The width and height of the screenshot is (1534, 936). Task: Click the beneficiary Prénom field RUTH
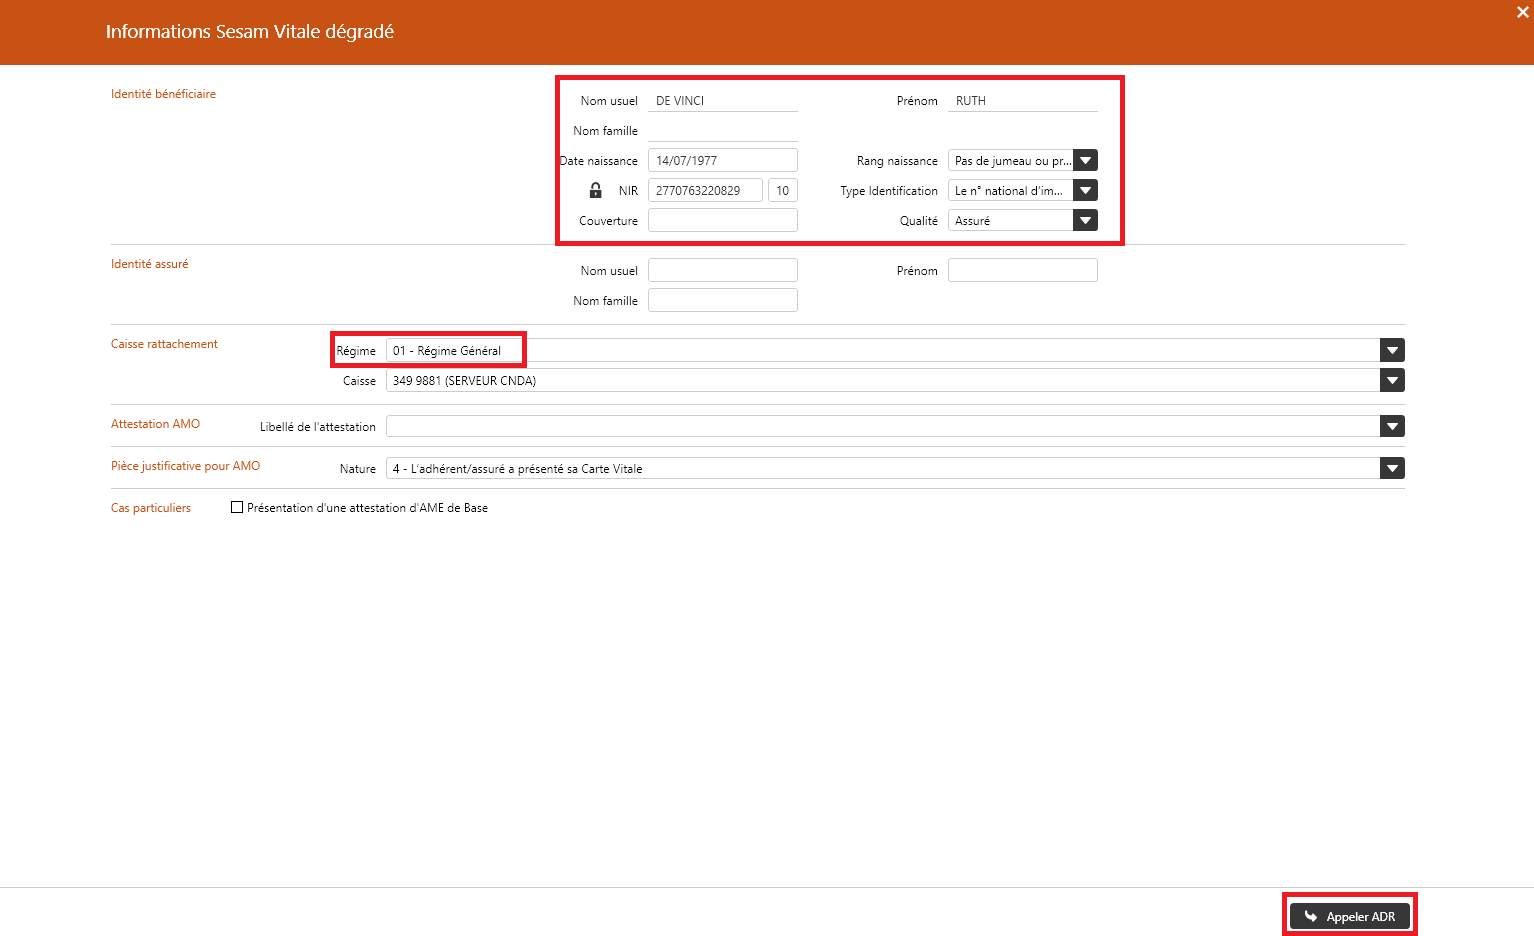coord(1022,101)
